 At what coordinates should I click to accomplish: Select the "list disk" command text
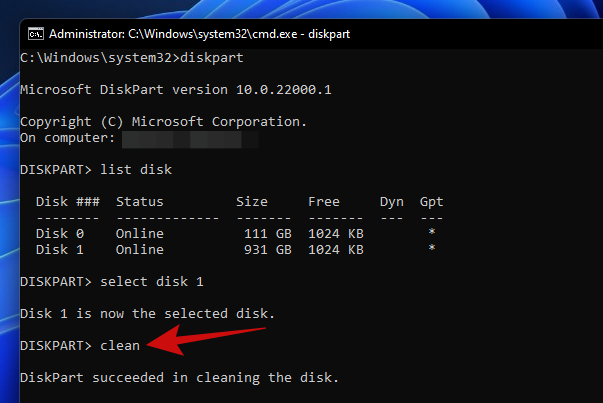(x=136, y=170)
